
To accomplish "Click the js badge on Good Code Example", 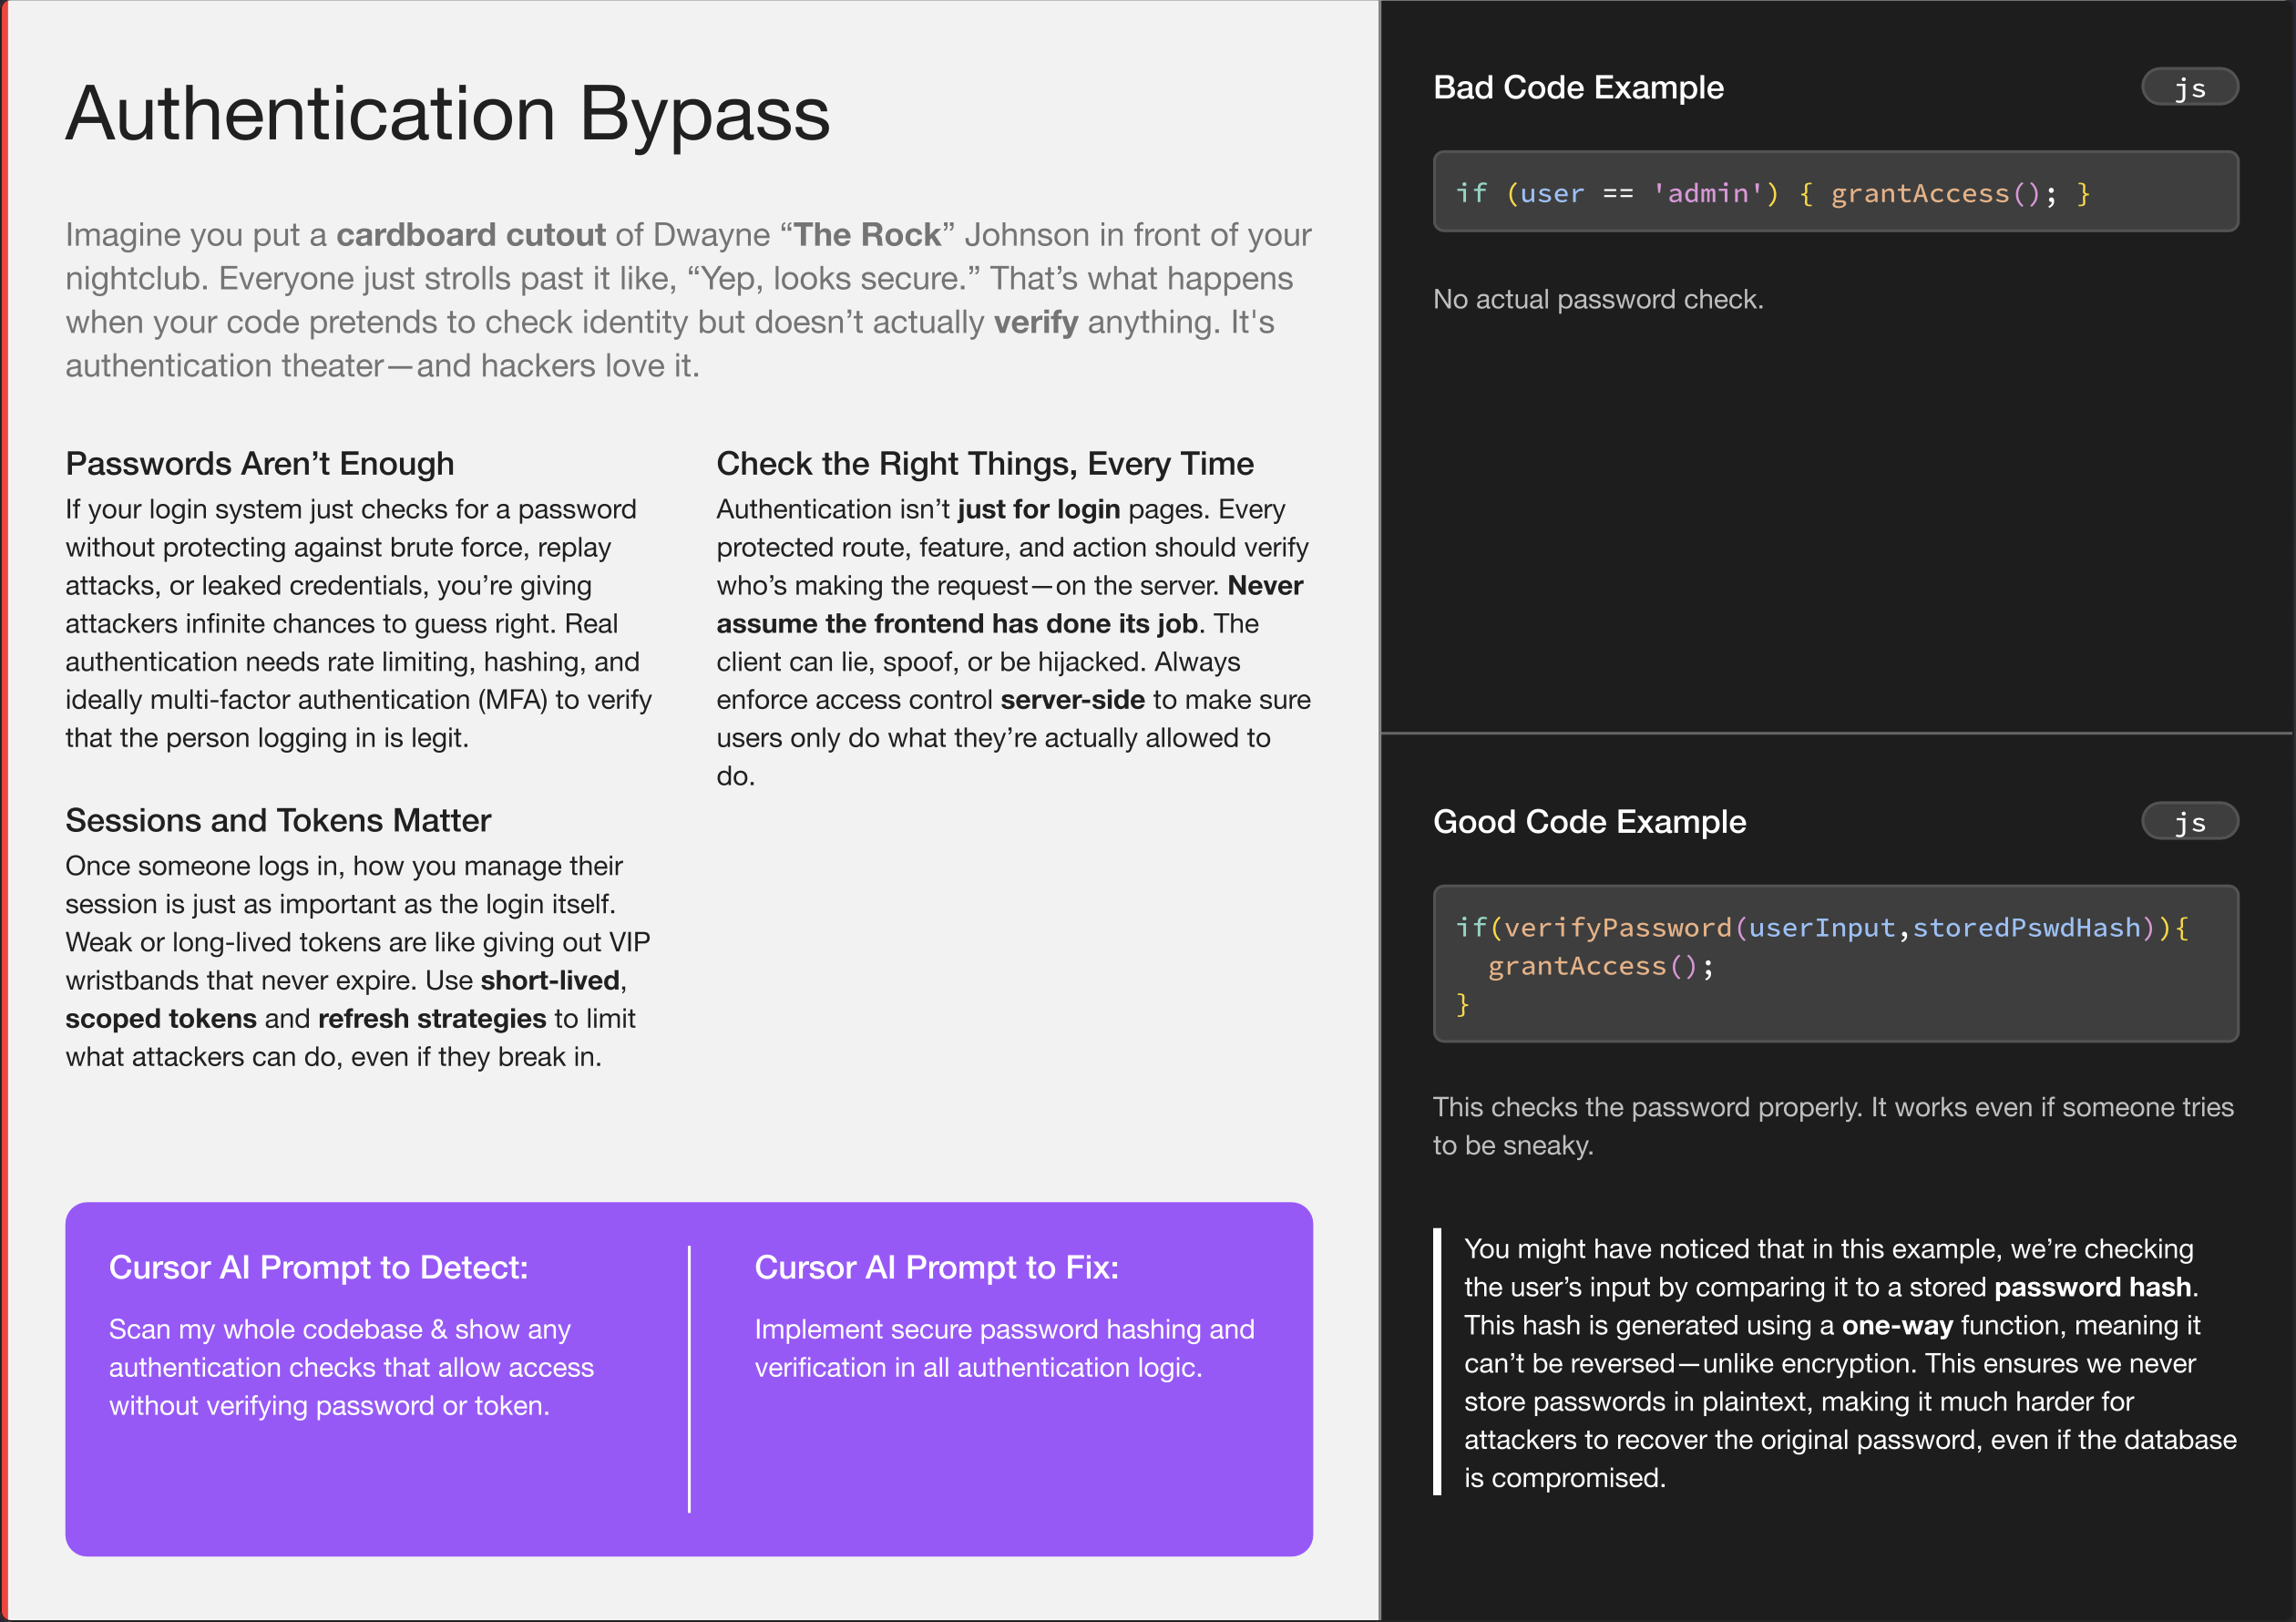I will pyautogui.click(x=2189, y=821).
